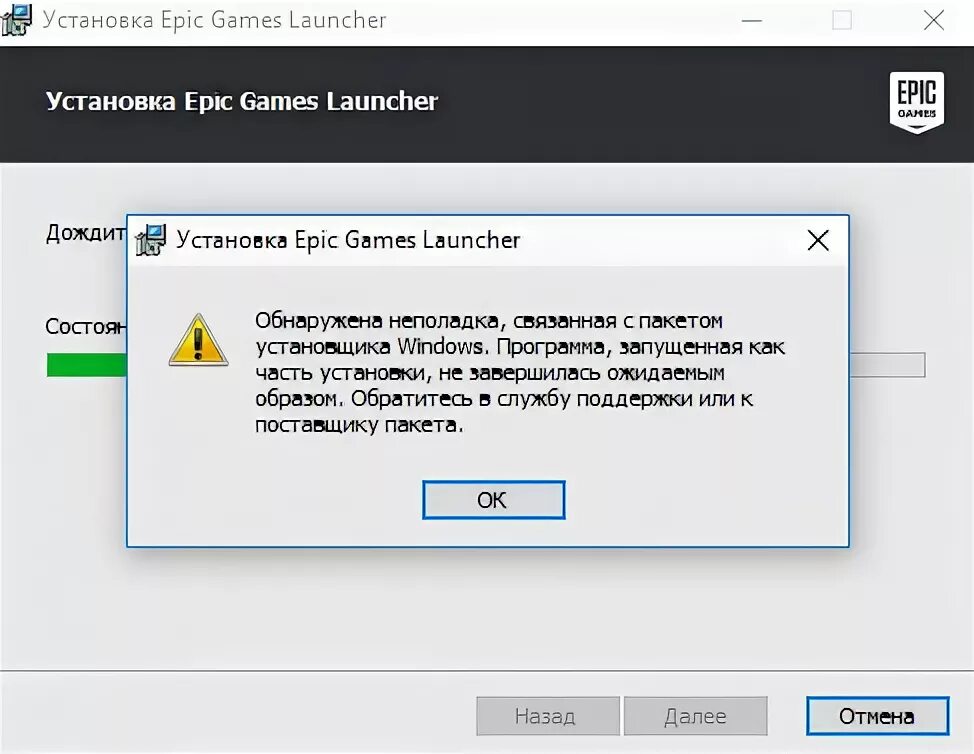974x754 pixels.
Task: Click the disabled Далее button
Action: [x=696, y=715]
